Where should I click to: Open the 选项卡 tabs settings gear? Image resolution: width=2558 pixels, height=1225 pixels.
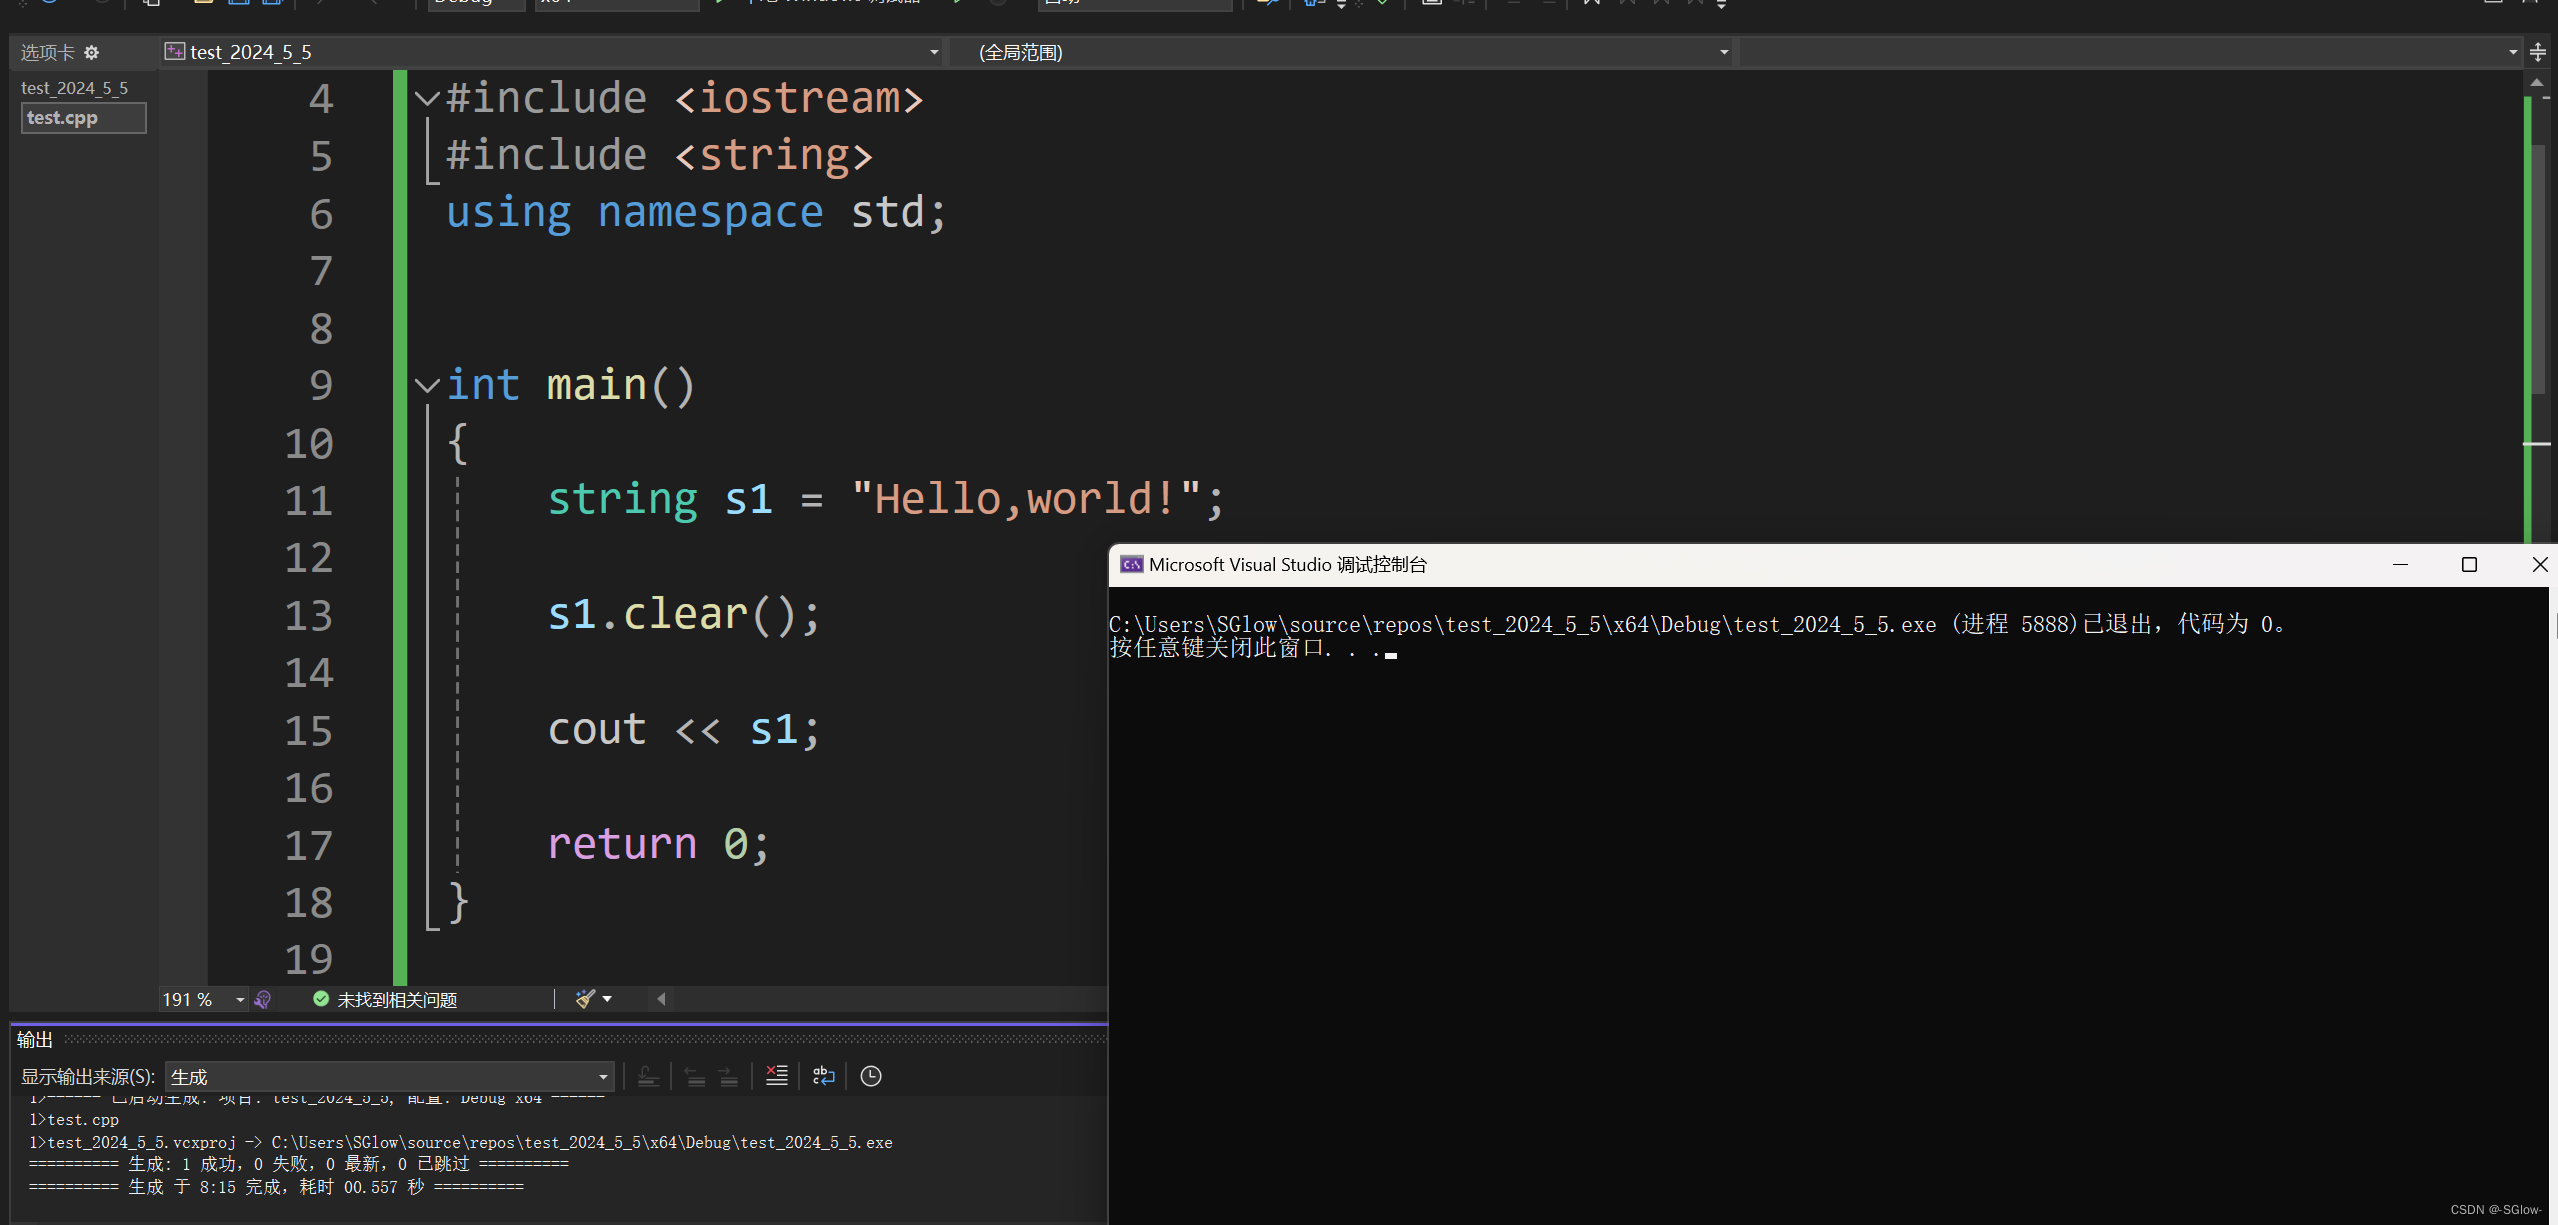click(x=92, y=53)
